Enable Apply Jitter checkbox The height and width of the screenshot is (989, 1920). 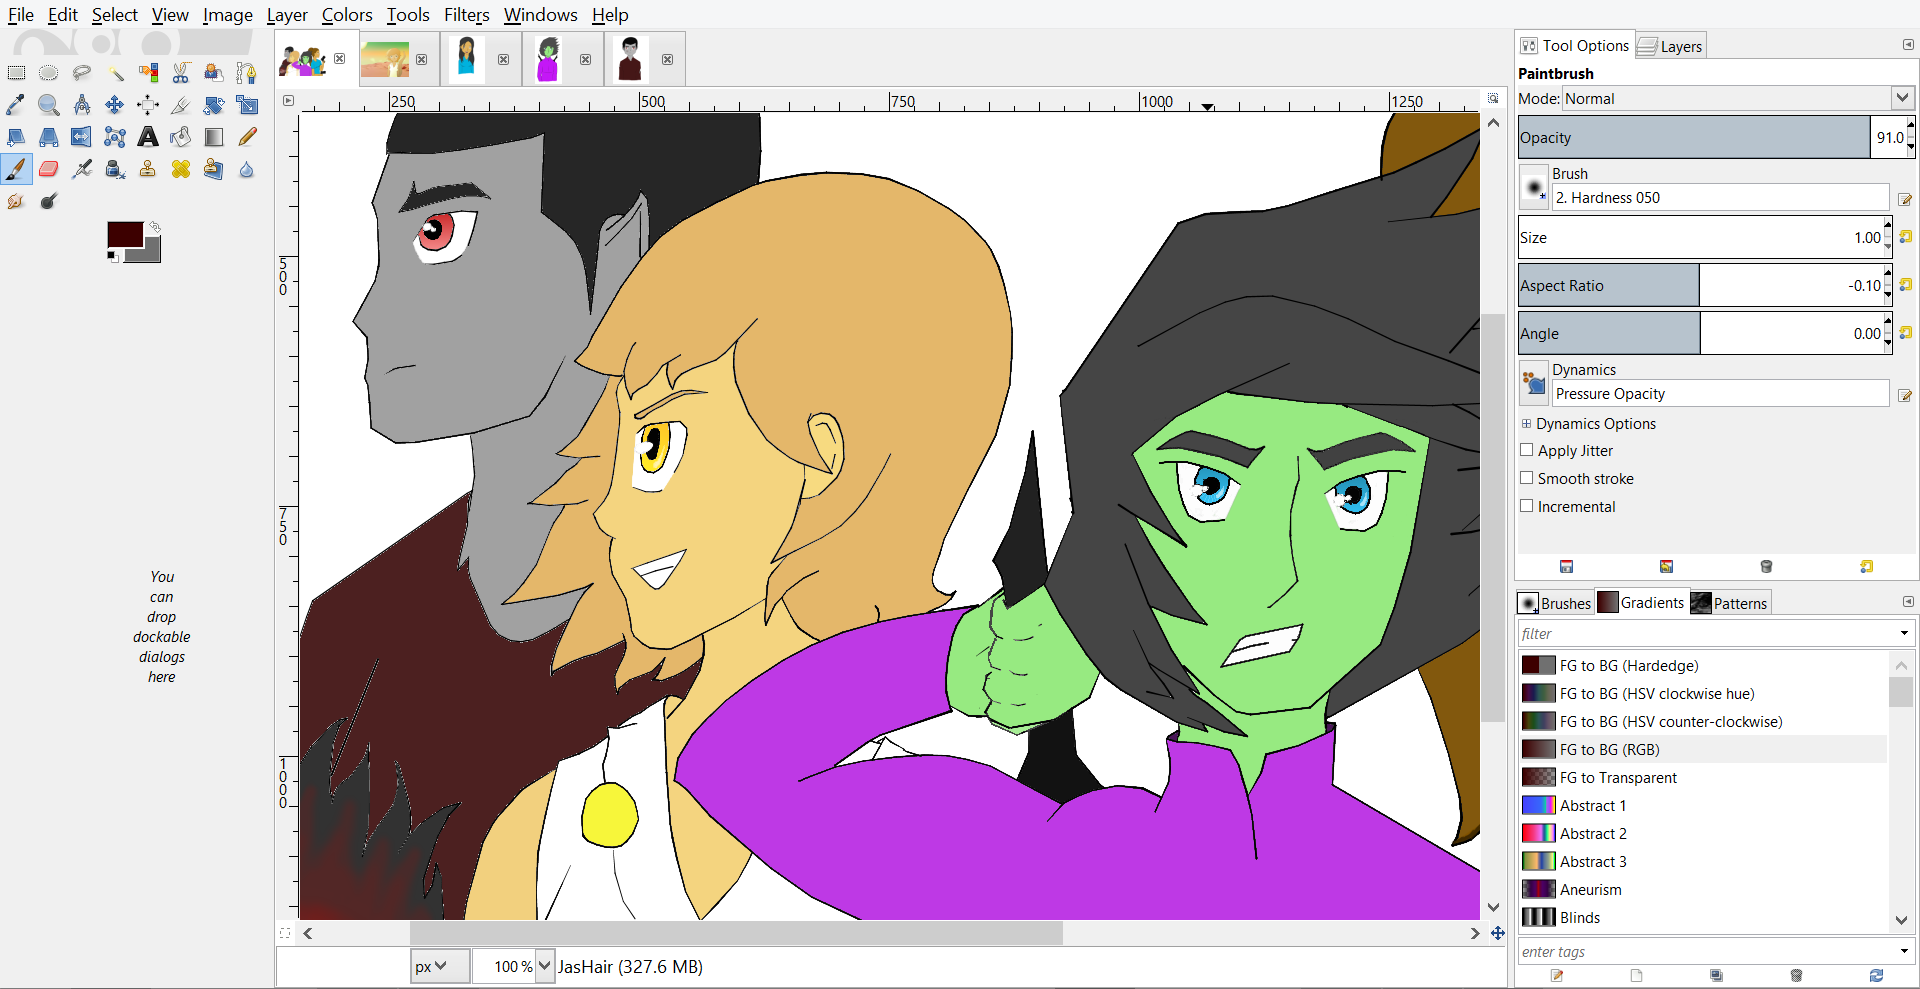pos(1527,450)
